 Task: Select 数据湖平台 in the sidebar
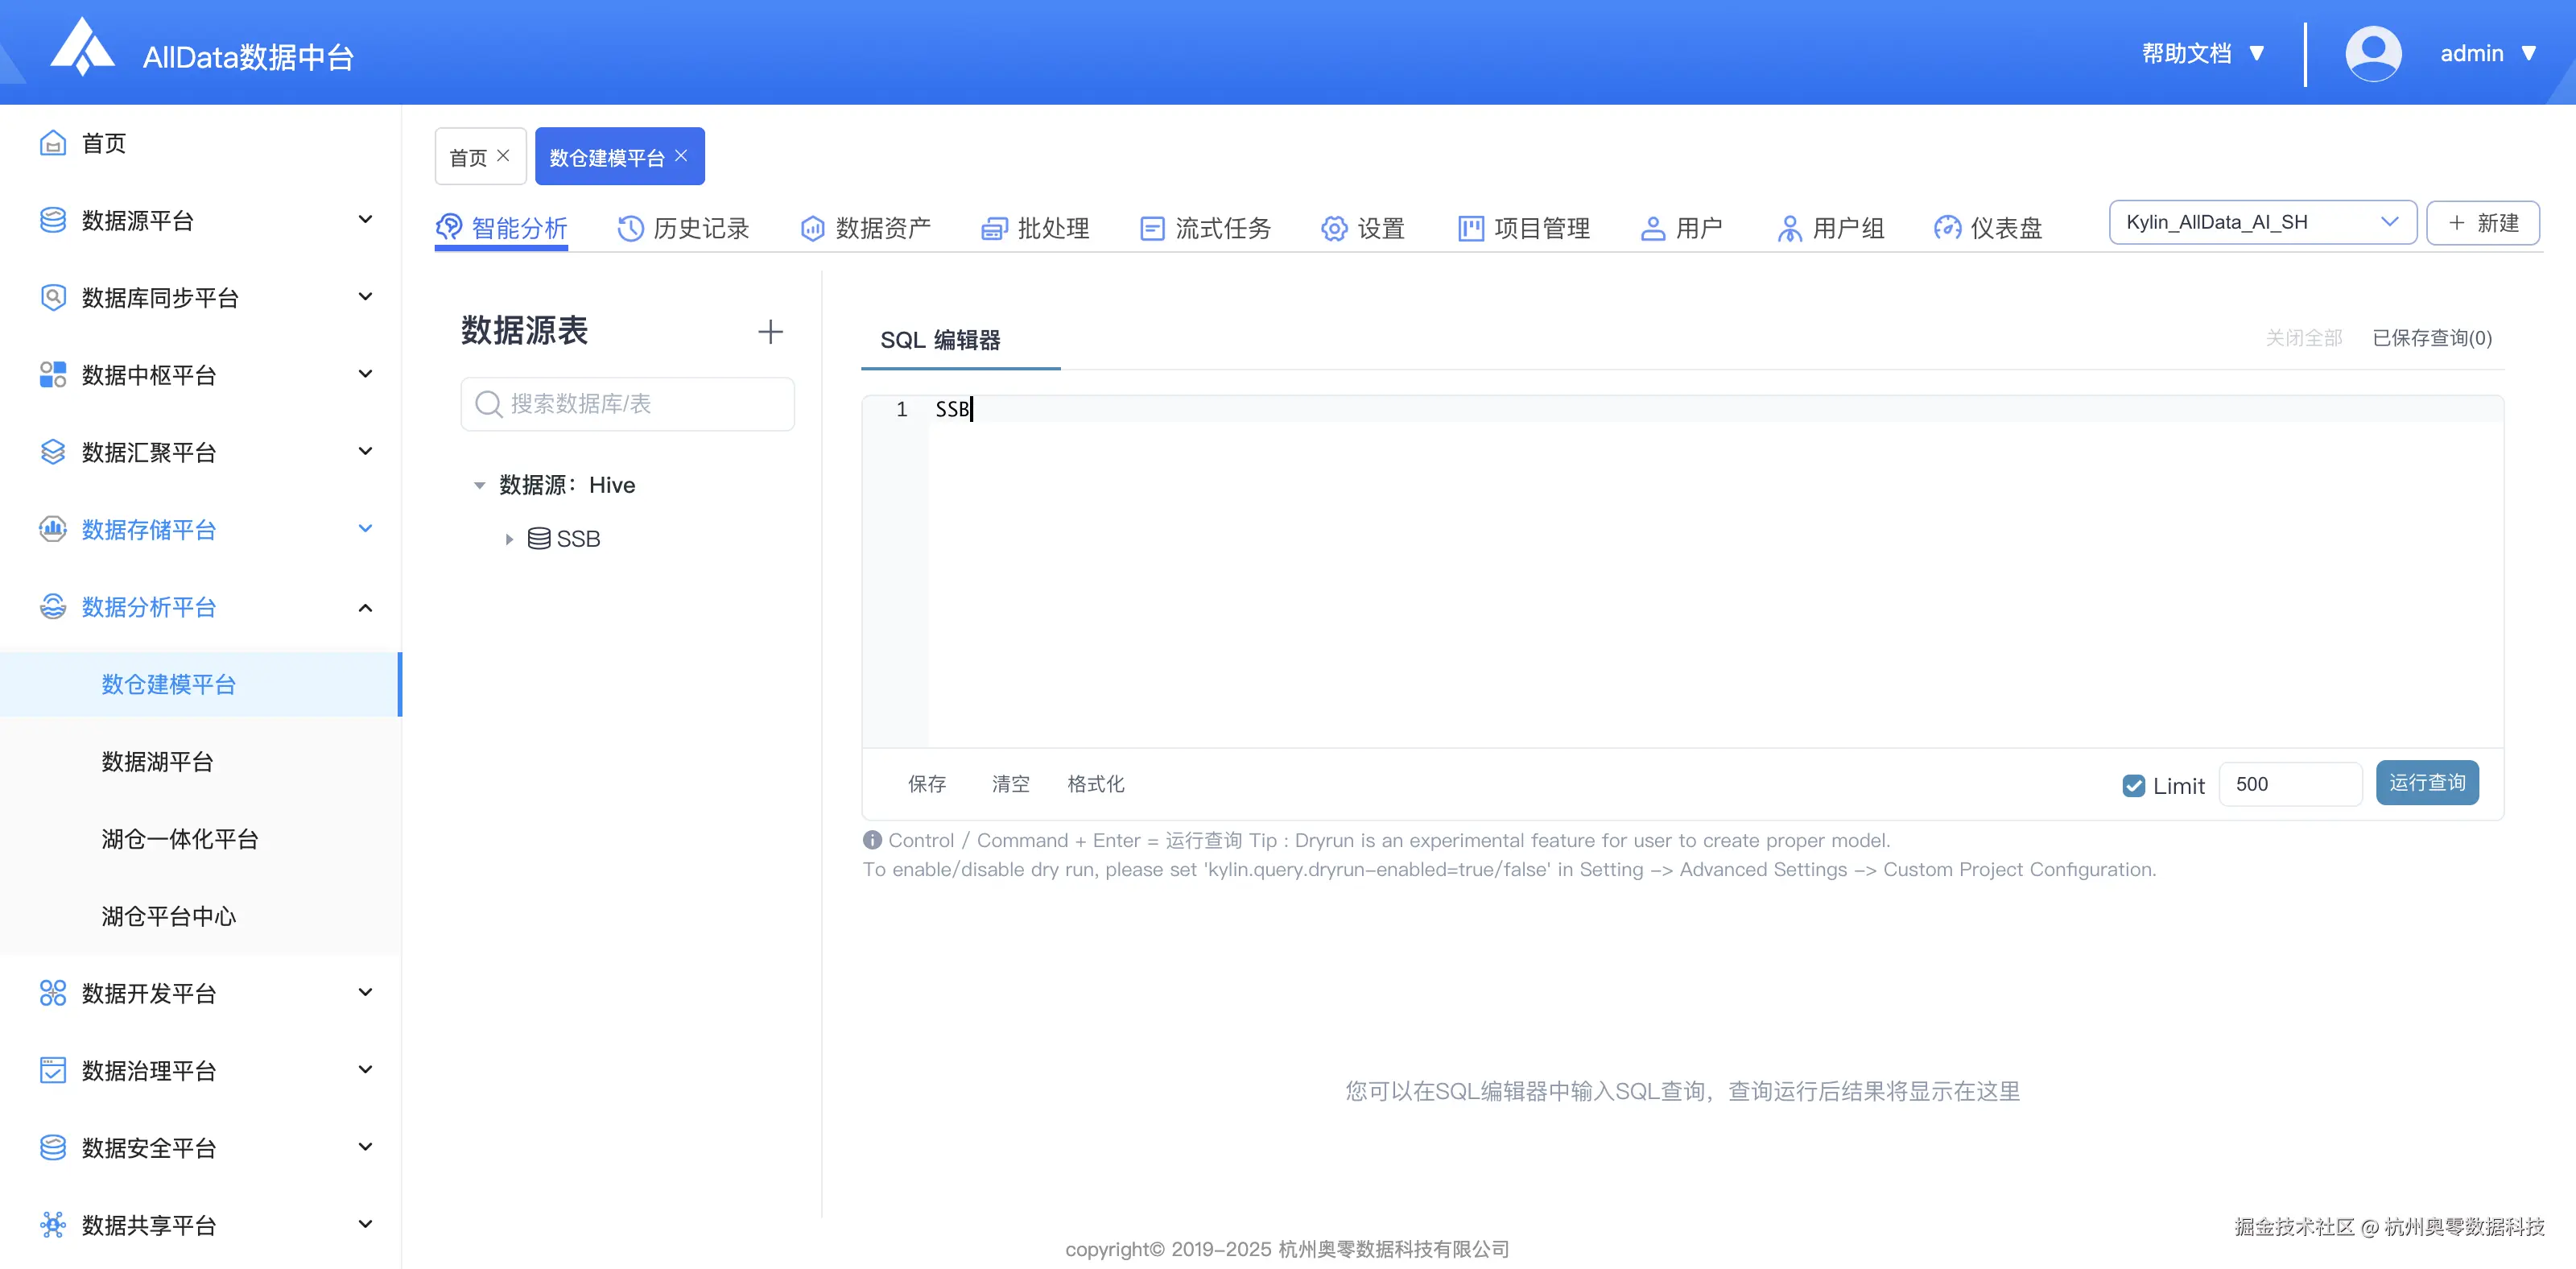click(x=157, y=762)
